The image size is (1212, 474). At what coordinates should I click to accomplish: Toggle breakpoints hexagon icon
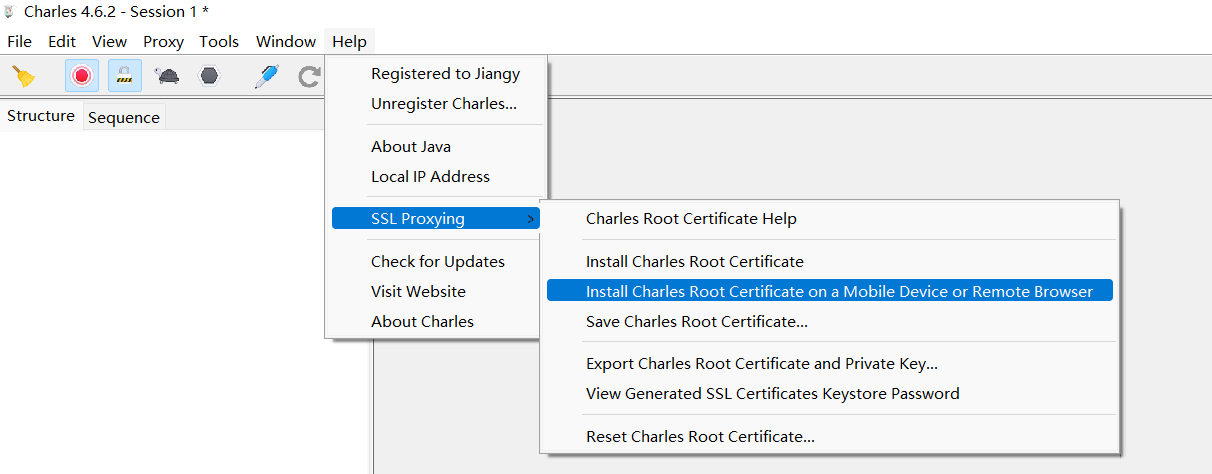[209, 76]
